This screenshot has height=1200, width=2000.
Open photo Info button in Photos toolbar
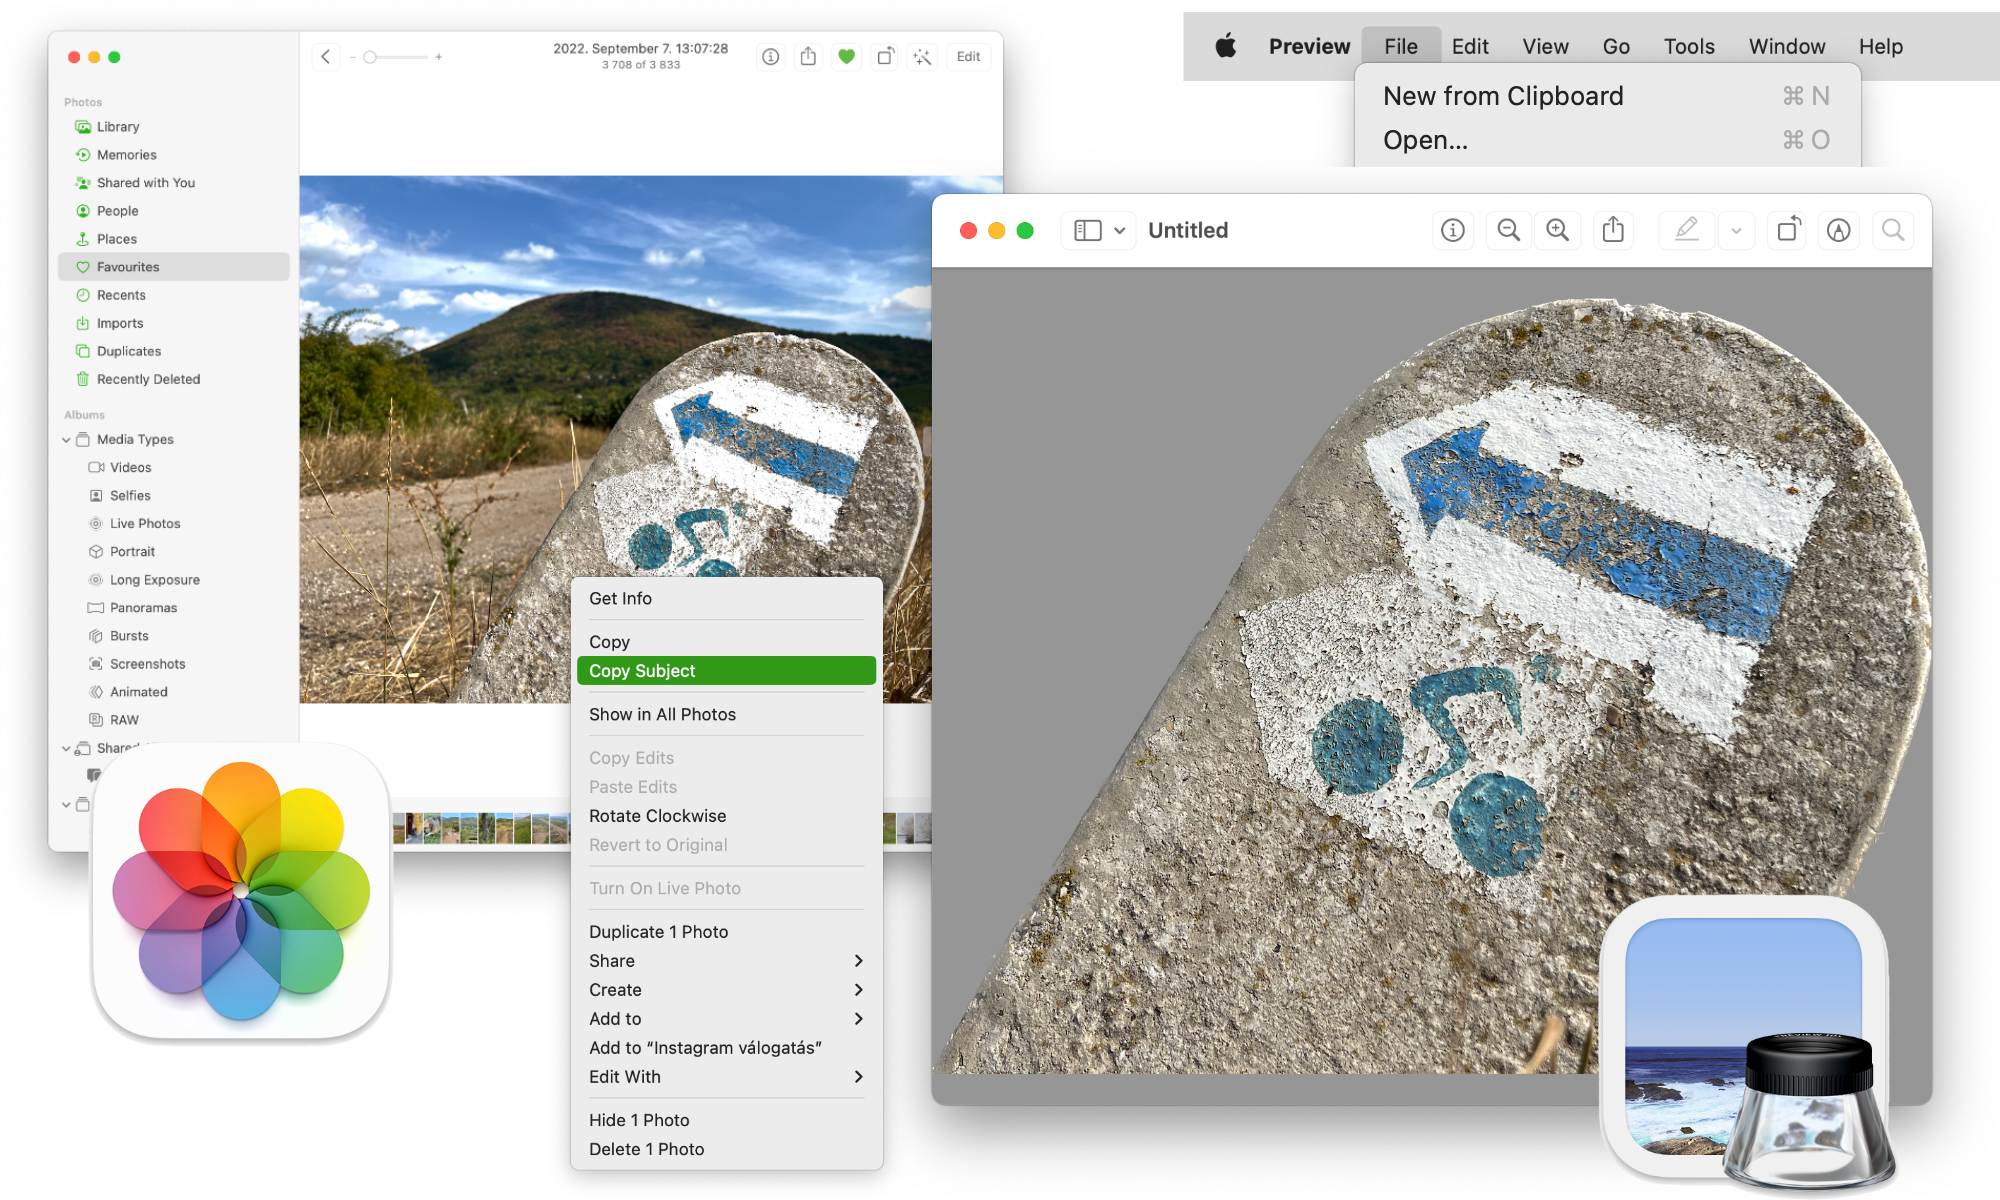click(x=770, y=57)
